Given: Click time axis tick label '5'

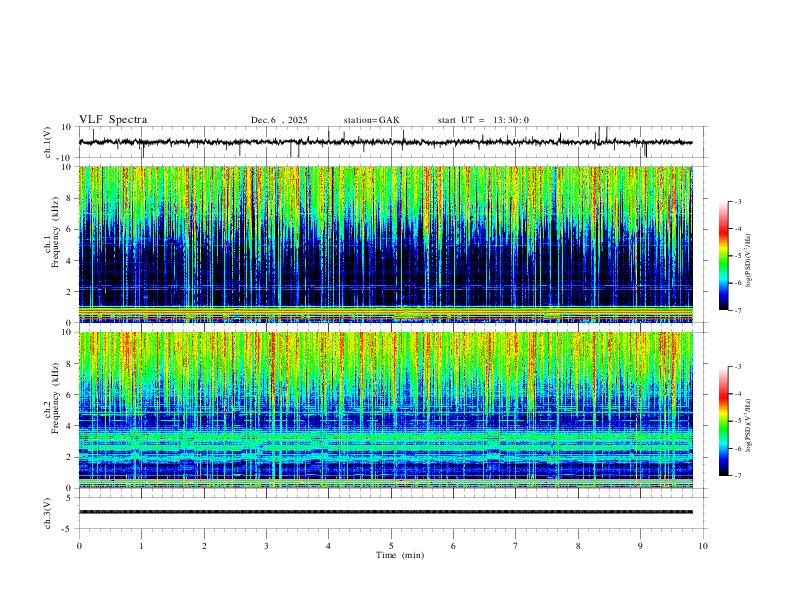Looking at the screenshot, I should (391, 546).
